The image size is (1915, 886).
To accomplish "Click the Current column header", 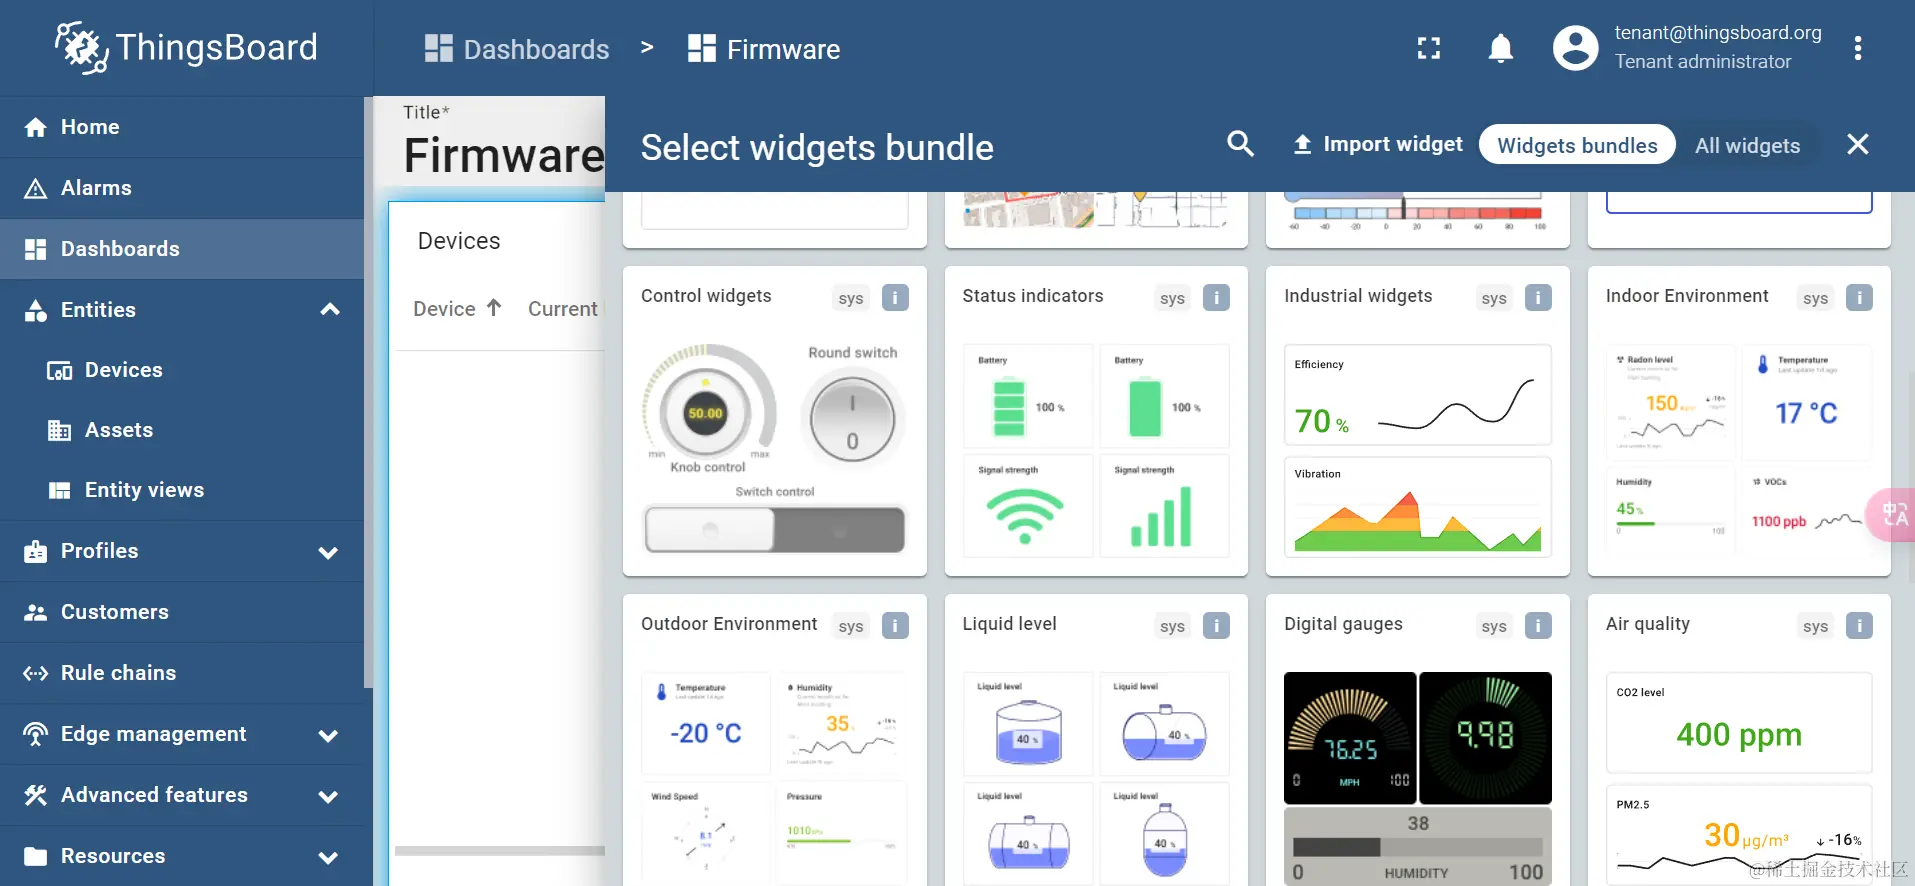I will click(563, 309).
